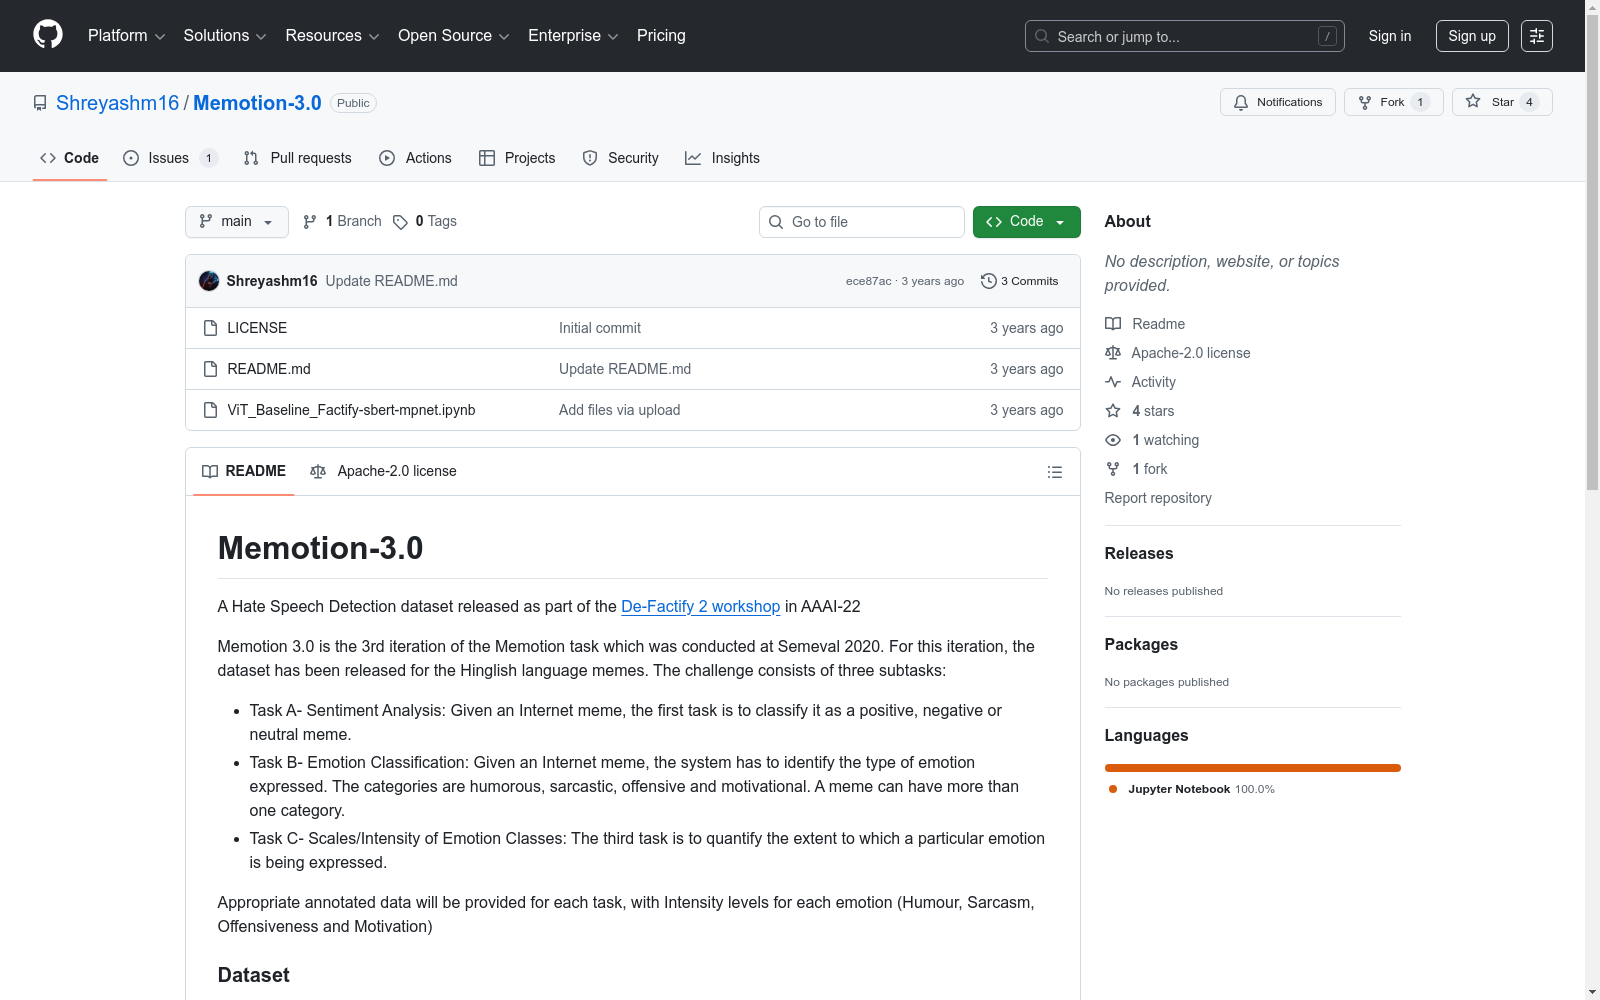Open the Pricing page
1600x1000 pixels.
(661, 36)
